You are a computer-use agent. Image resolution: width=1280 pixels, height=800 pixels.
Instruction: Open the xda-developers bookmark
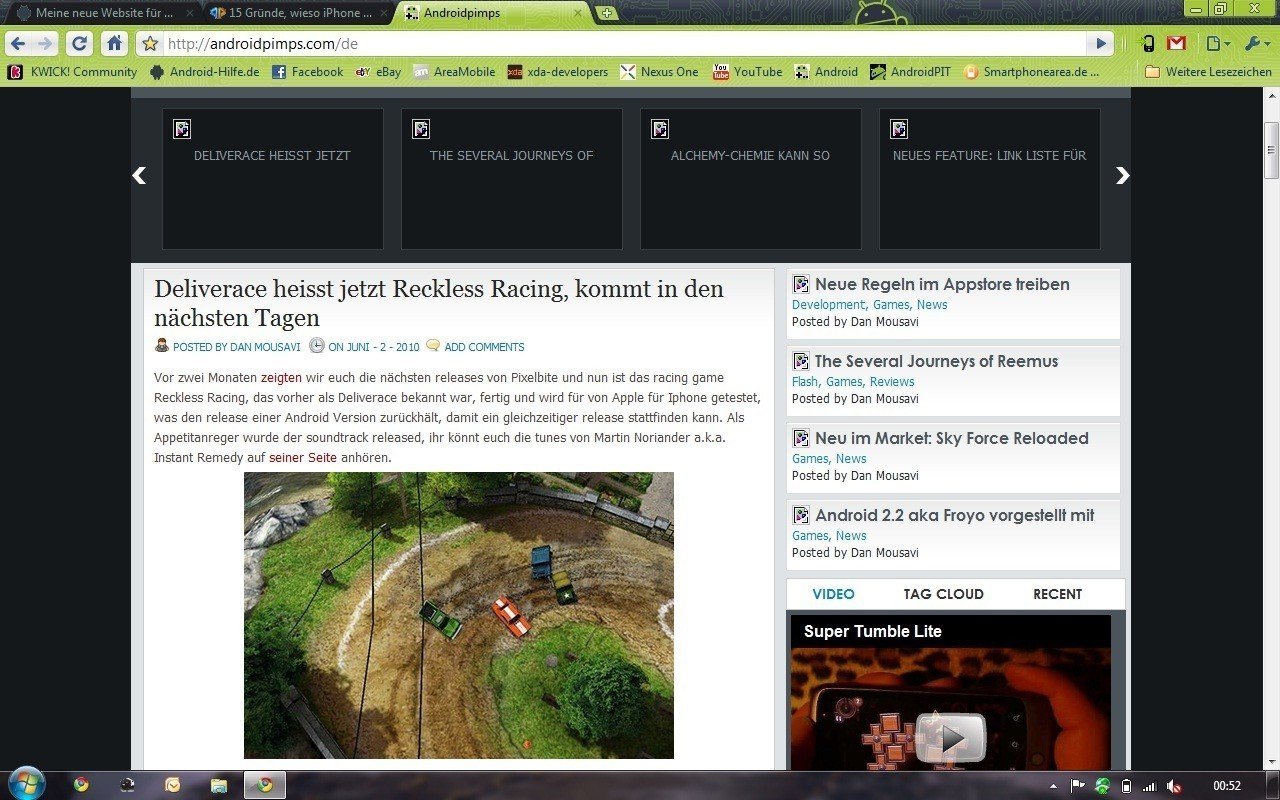557,72
